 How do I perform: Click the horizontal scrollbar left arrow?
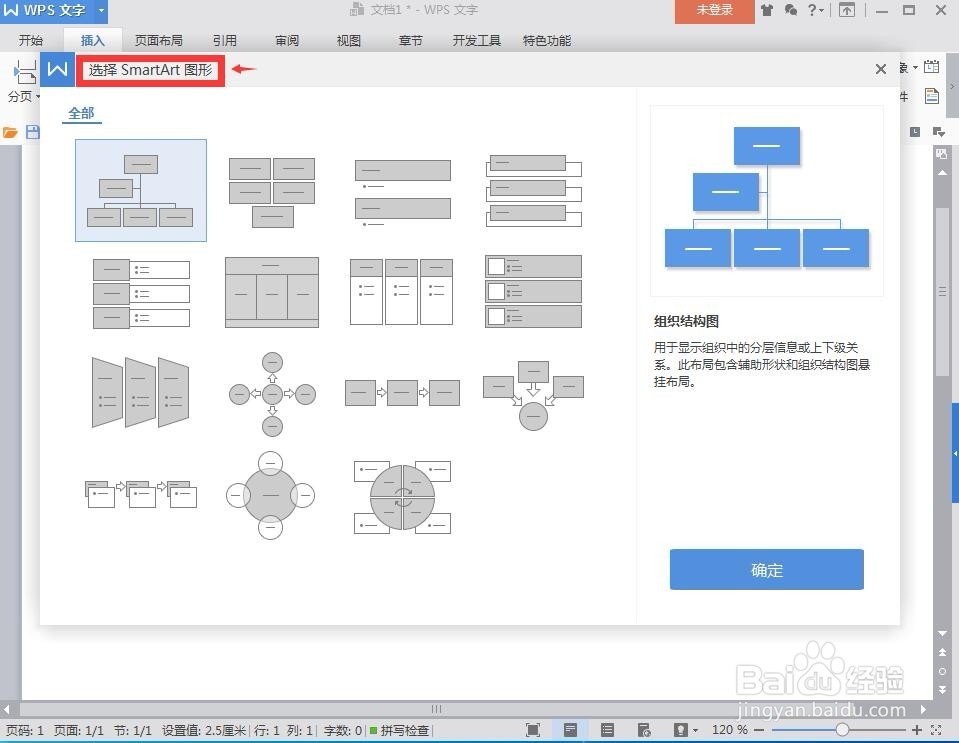click(6, 709)
